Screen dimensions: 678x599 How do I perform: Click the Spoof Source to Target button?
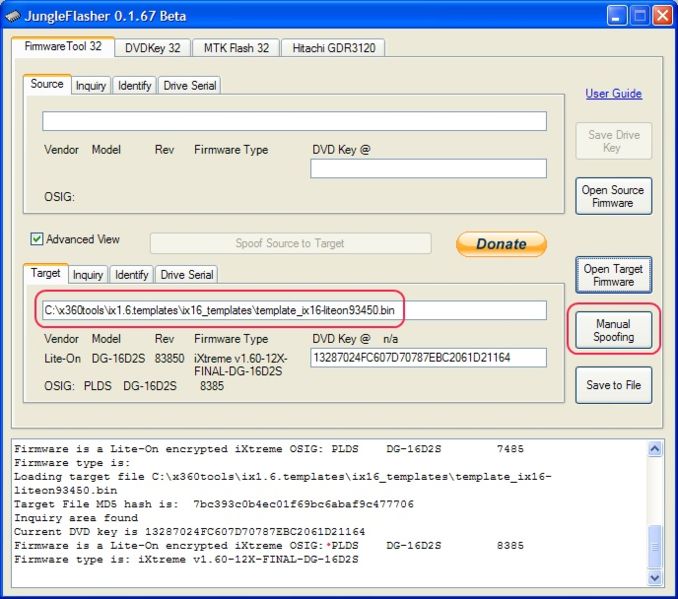coord(290,243)
